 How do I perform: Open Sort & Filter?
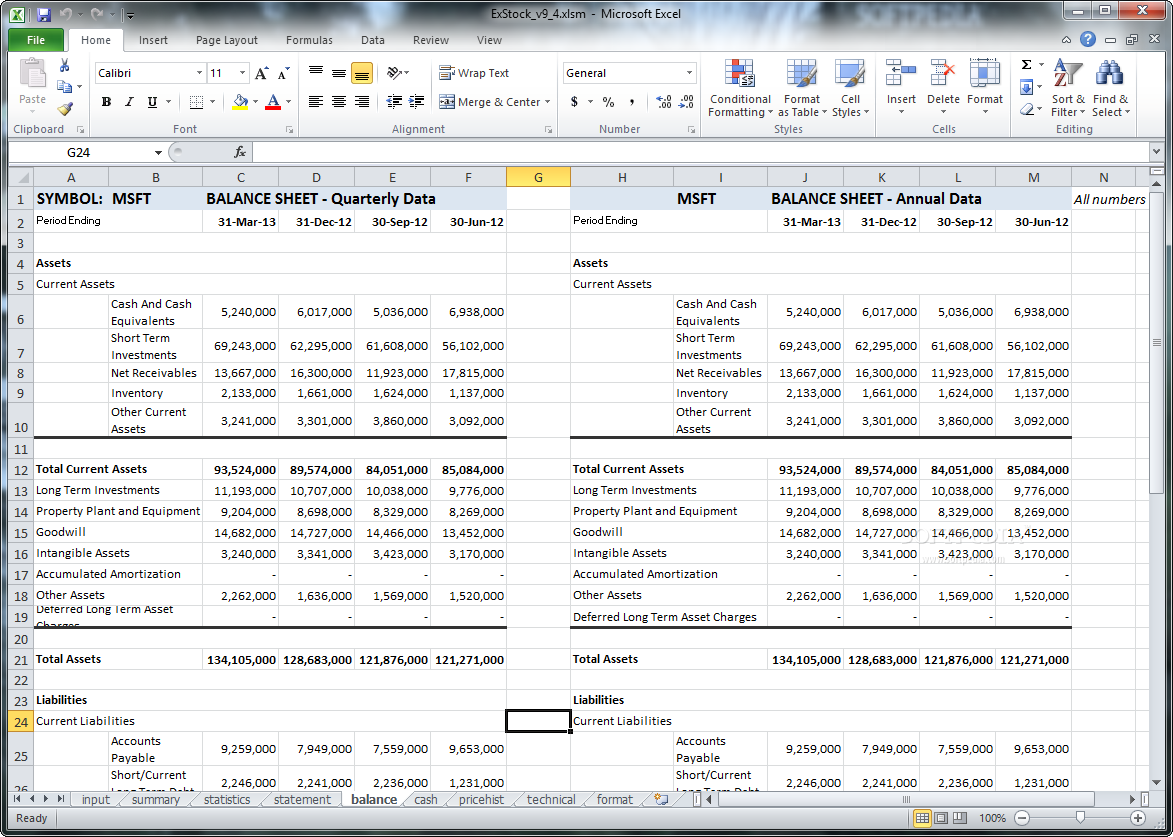(1068, 88)
